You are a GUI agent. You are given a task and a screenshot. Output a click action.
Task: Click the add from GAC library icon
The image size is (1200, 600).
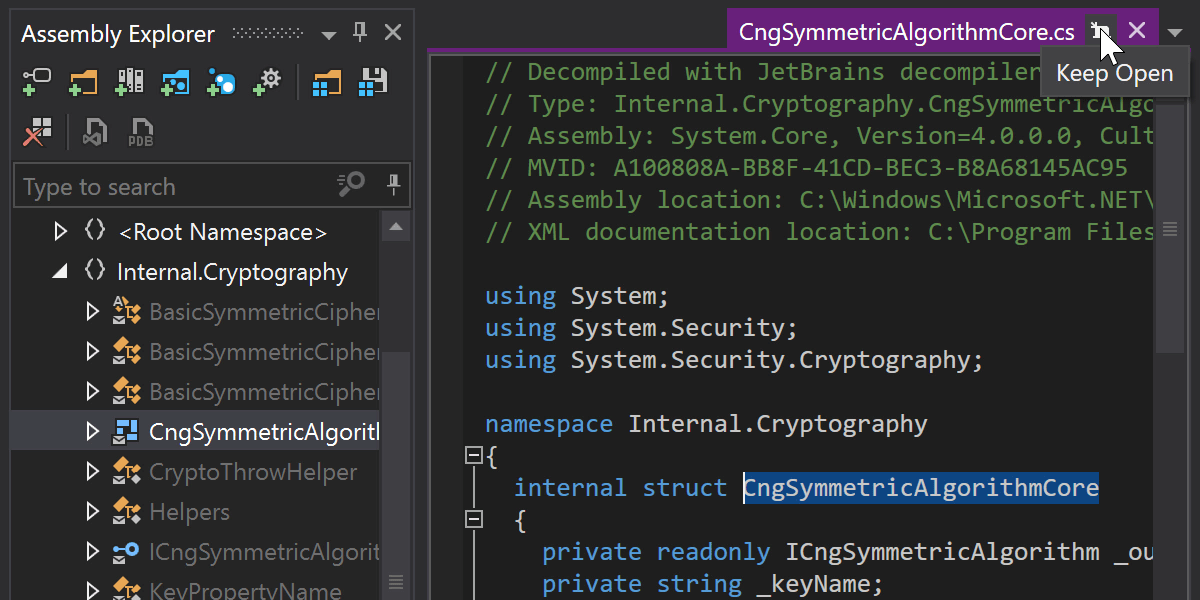point(129,82)
